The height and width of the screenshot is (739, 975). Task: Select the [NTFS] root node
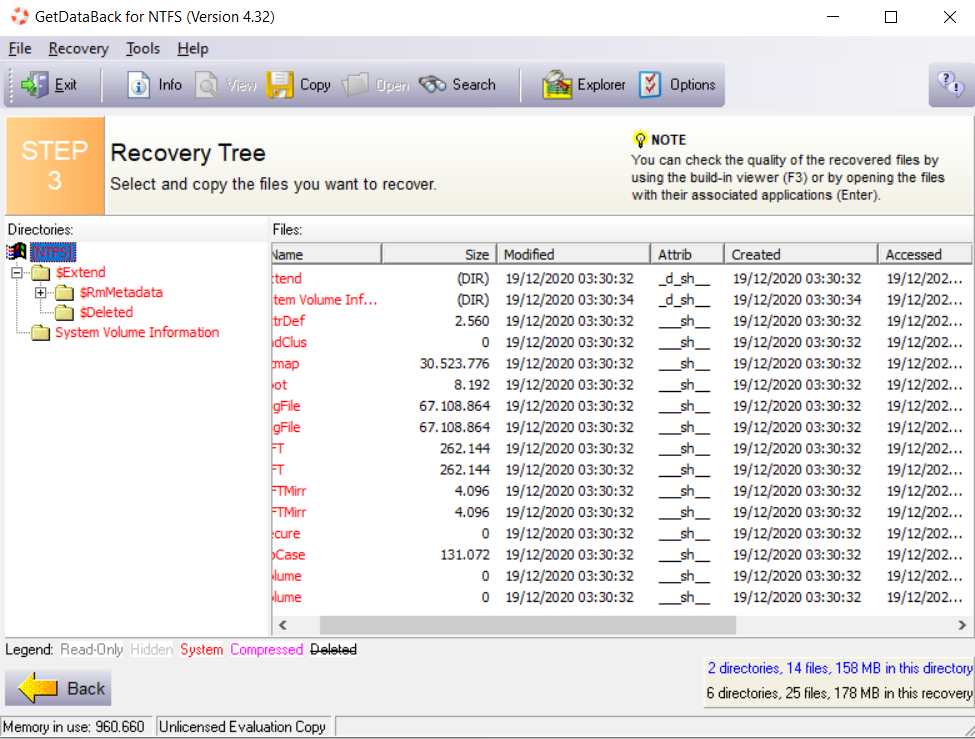pyautogui.click(x=53, y=252)
